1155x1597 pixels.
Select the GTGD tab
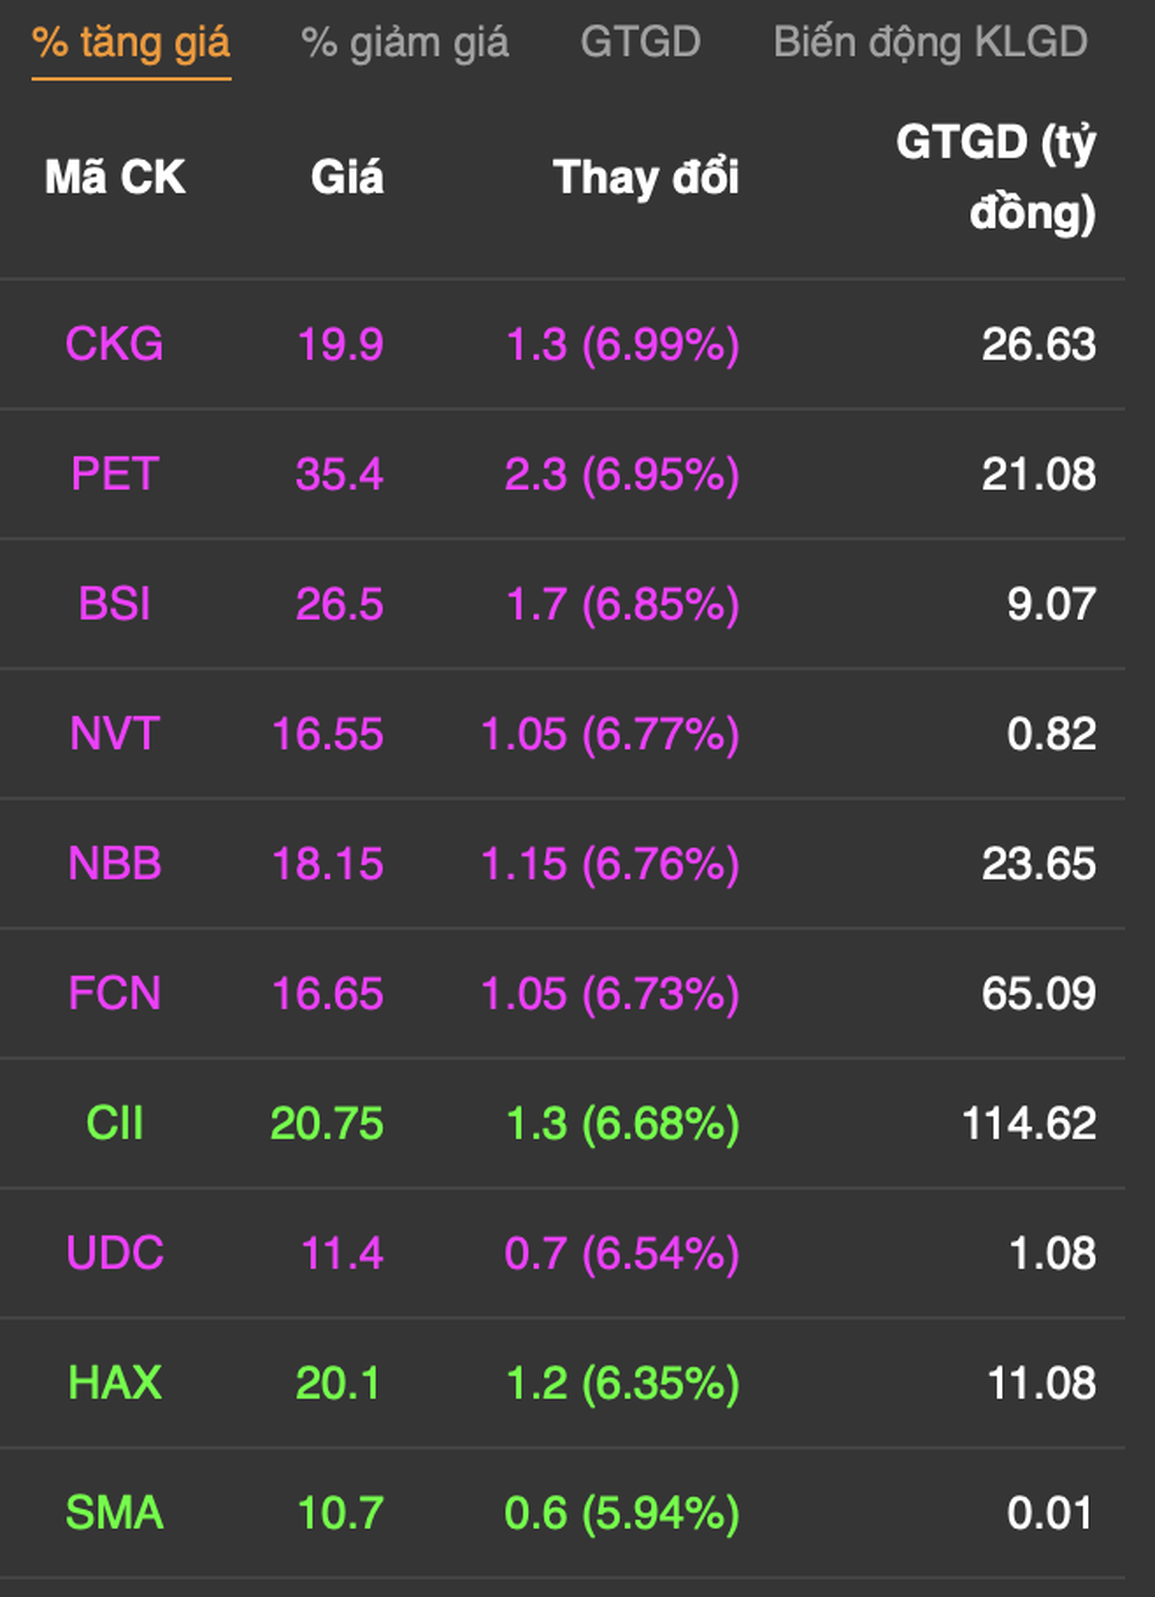(640, 43)
